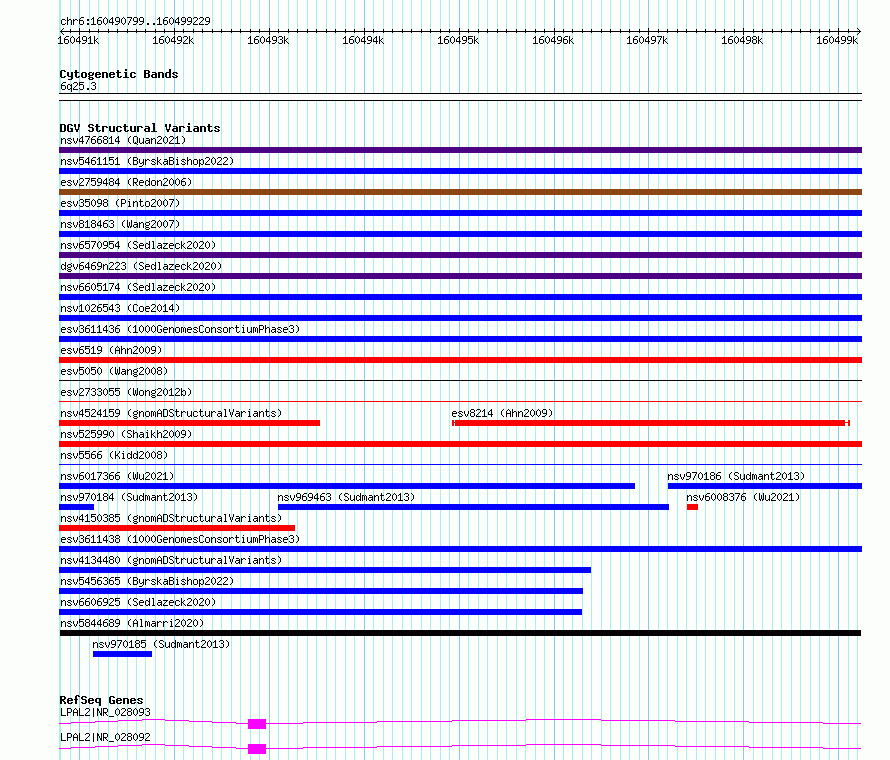
Task: Open the LPAL2|NR_028092 gene label
Action: 105,737
